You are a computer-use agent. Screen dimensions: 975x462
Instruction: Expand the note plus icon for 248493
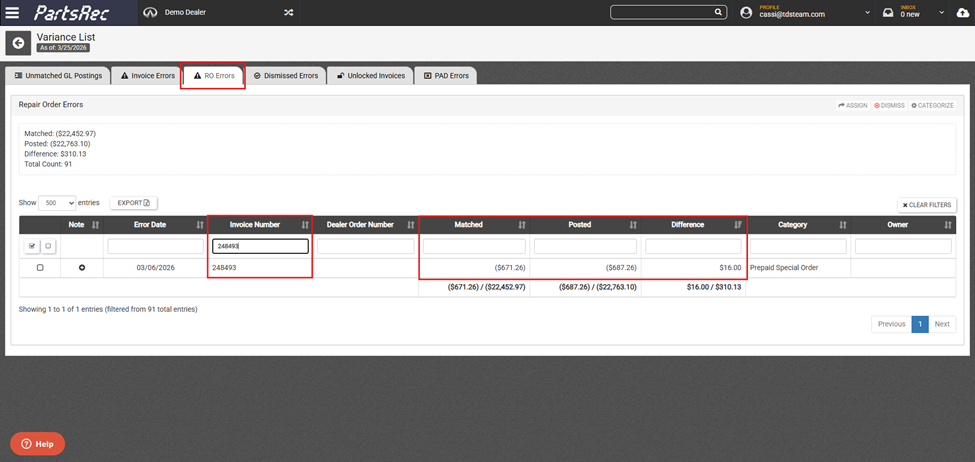point(81,267)
